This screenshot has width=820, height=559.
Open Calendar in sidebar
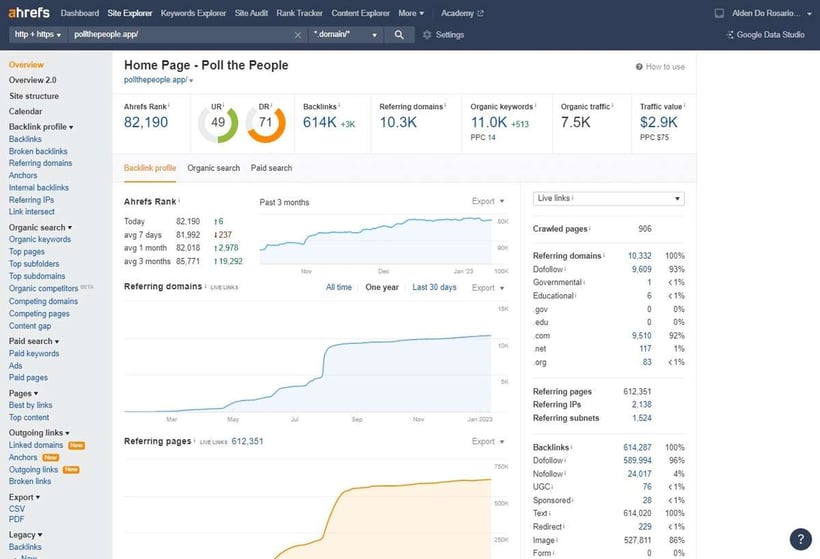[26, 111]
